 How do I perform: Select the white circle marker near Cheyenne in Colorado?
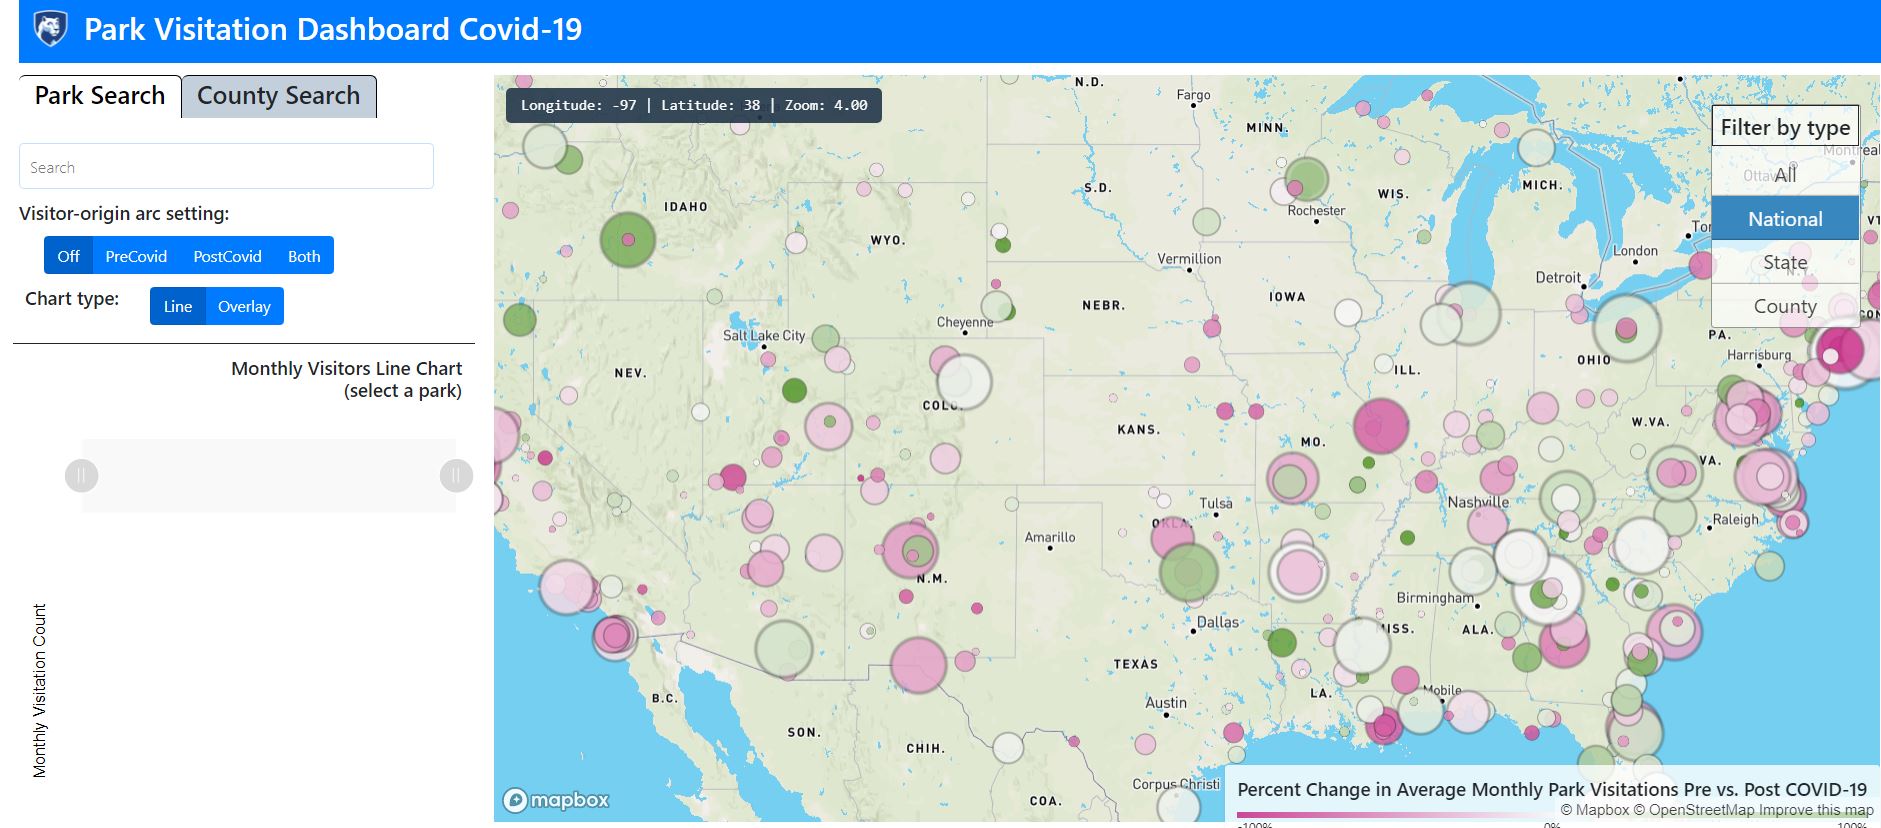click(x=964, y=381)
